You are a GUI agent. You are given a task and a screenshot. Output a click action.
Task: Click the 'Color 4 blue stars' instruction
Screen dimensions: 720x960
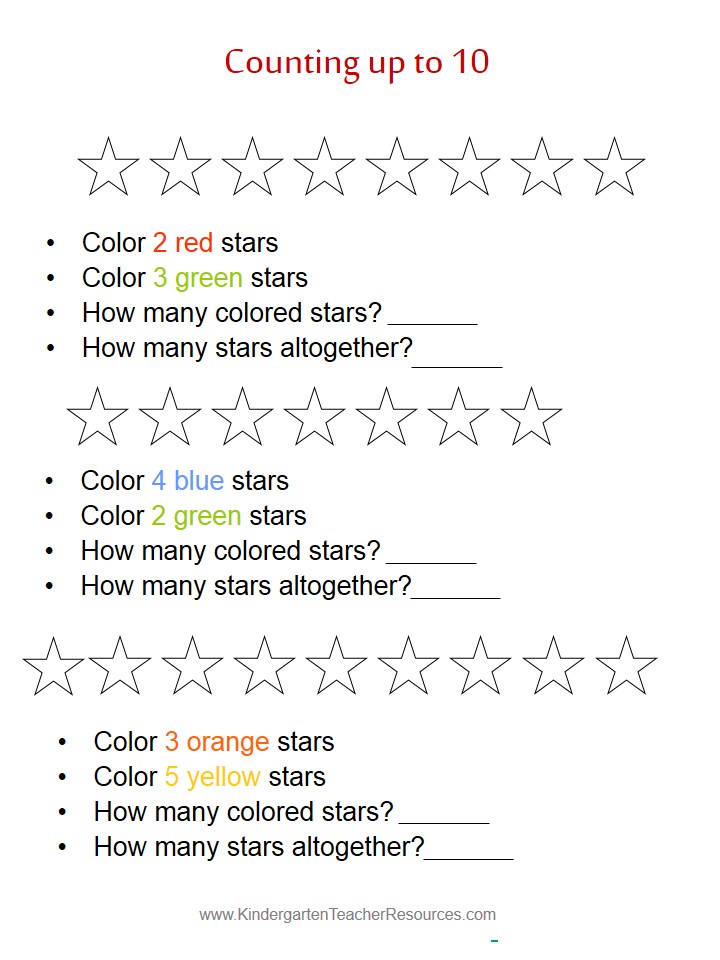point(184,481)
